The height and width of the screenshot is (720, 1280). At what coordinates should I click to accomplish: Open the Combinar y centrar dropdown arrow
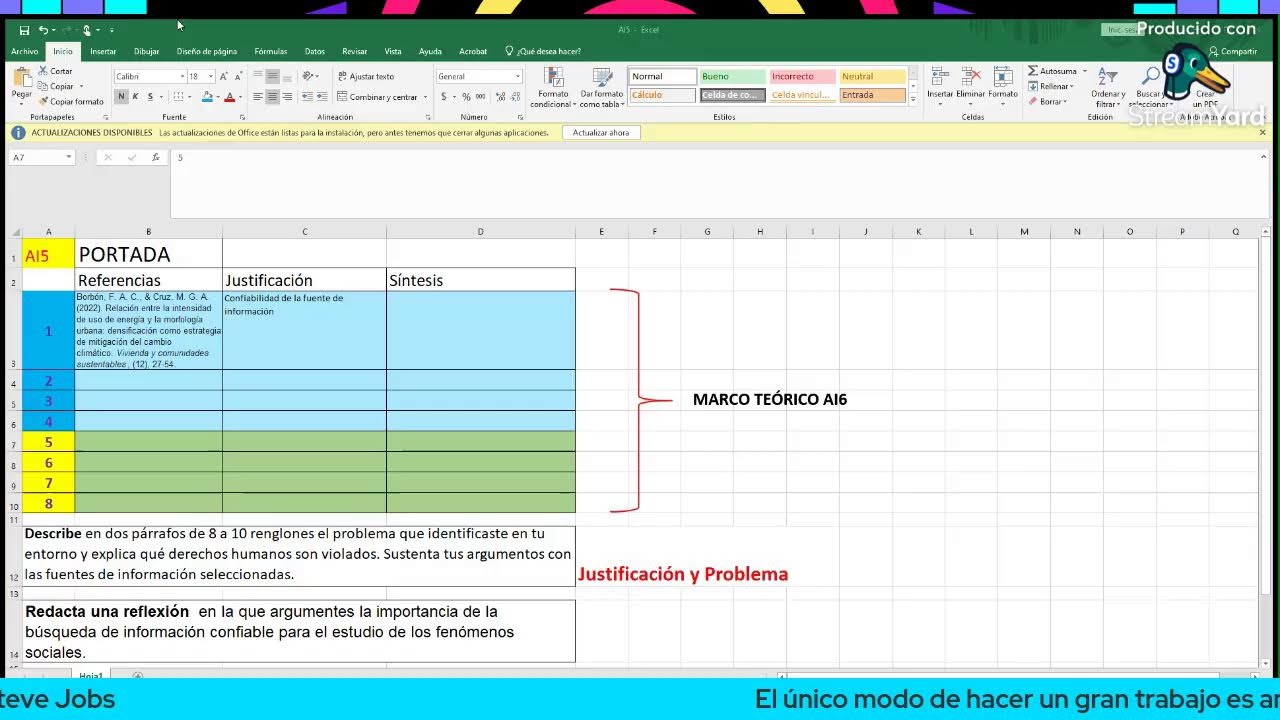(425, 97)
